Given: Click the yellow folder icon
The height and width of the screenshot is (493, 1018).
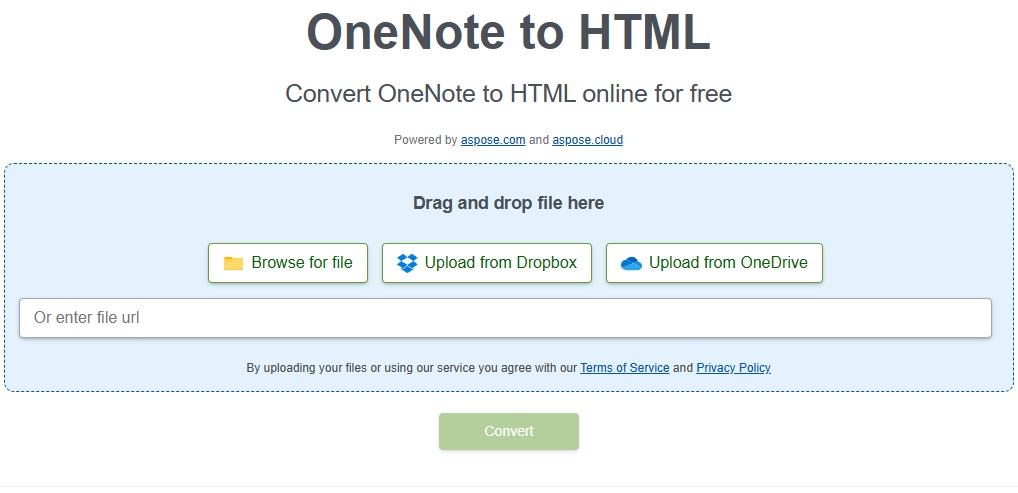Looking at the screenshot, I should click(233, 263).
